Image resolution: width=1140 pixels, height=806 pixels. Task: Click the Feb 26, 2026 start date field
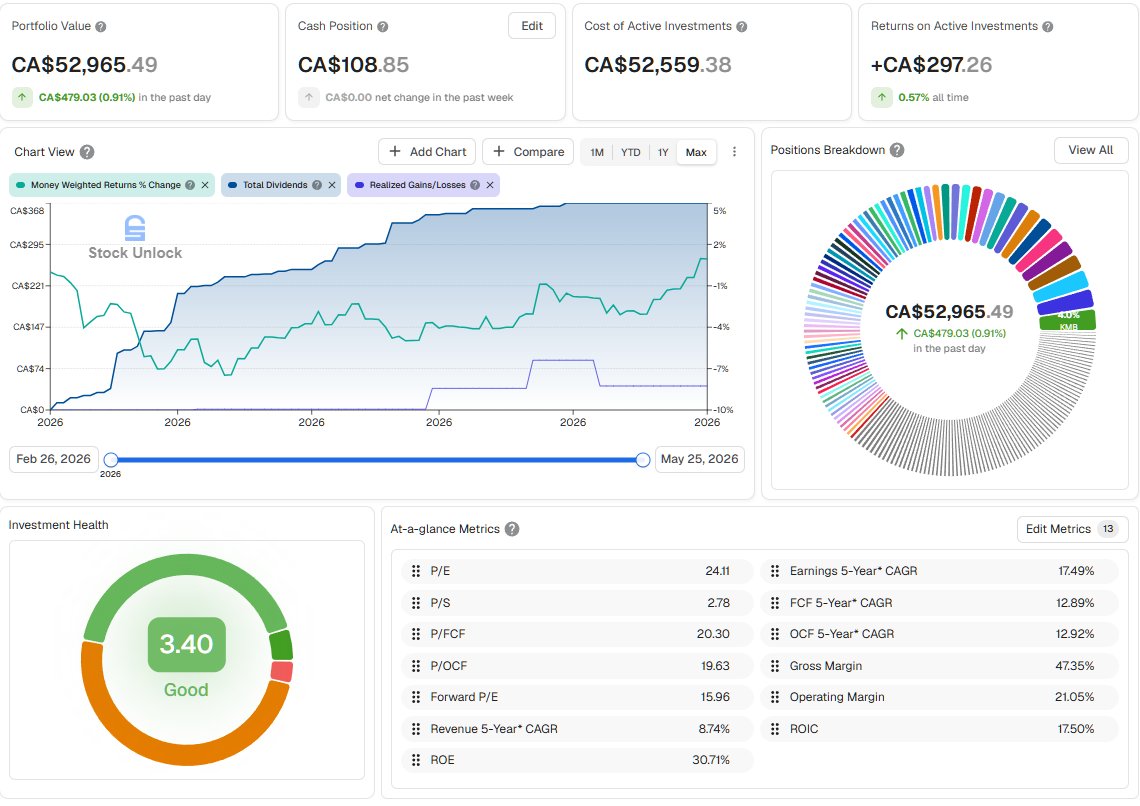[54, 459]
